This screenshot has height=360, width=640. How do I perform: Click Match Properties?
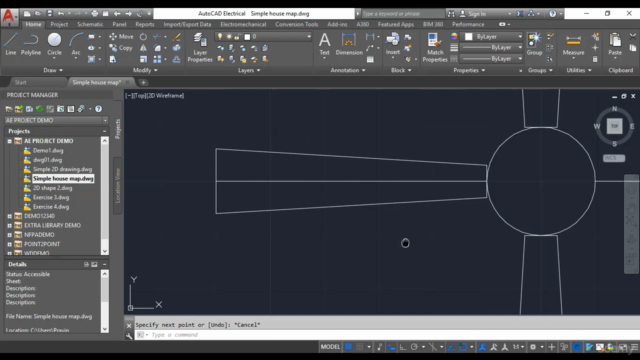tap(435, 47)
